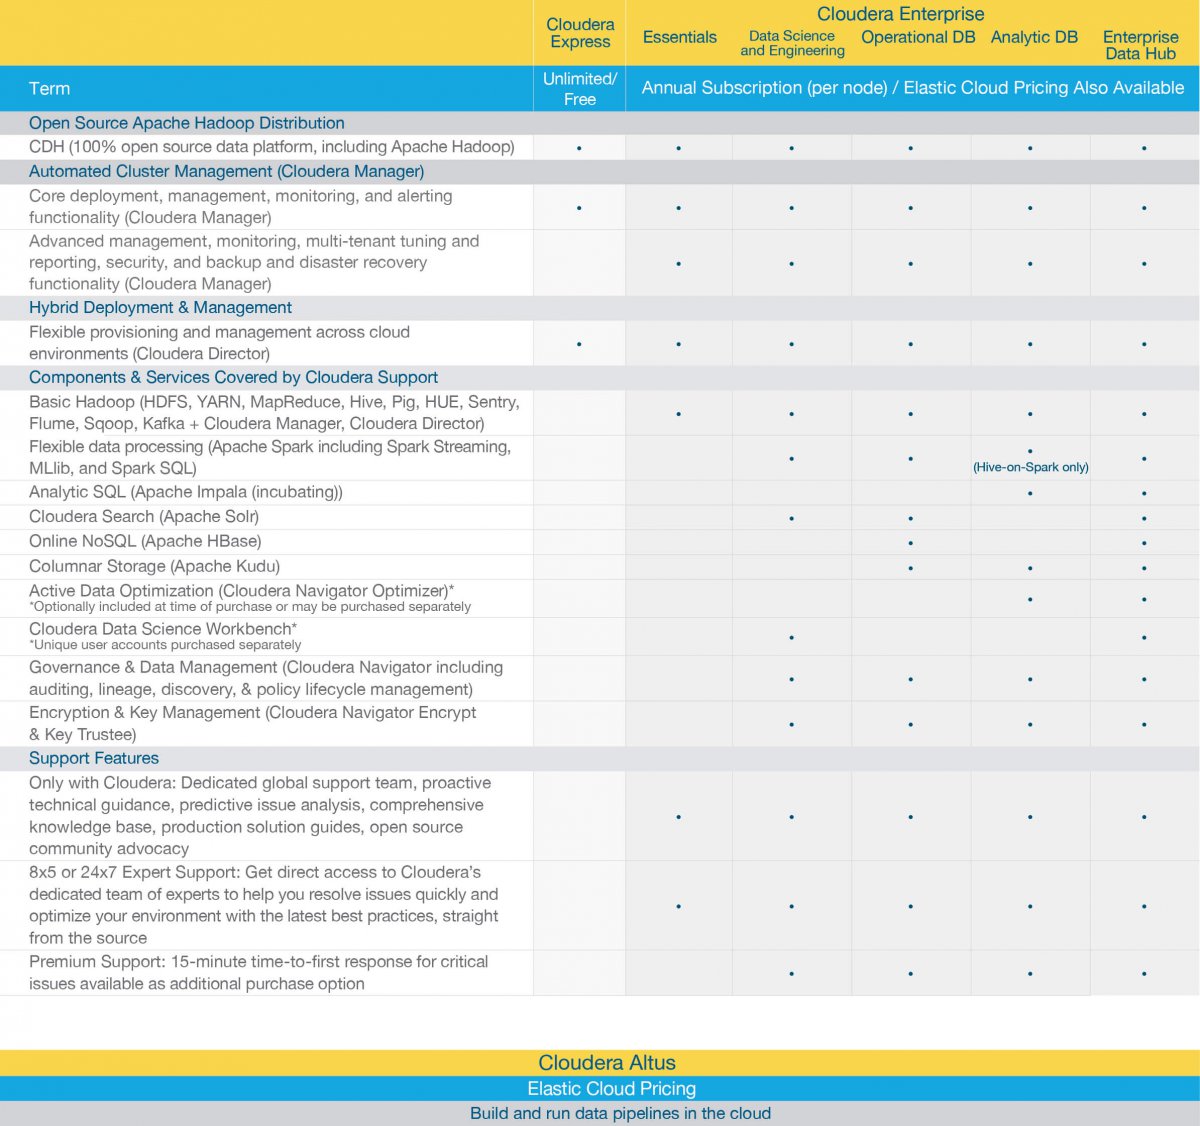Select Automated Cluster Management section heading

click(227, 171)
